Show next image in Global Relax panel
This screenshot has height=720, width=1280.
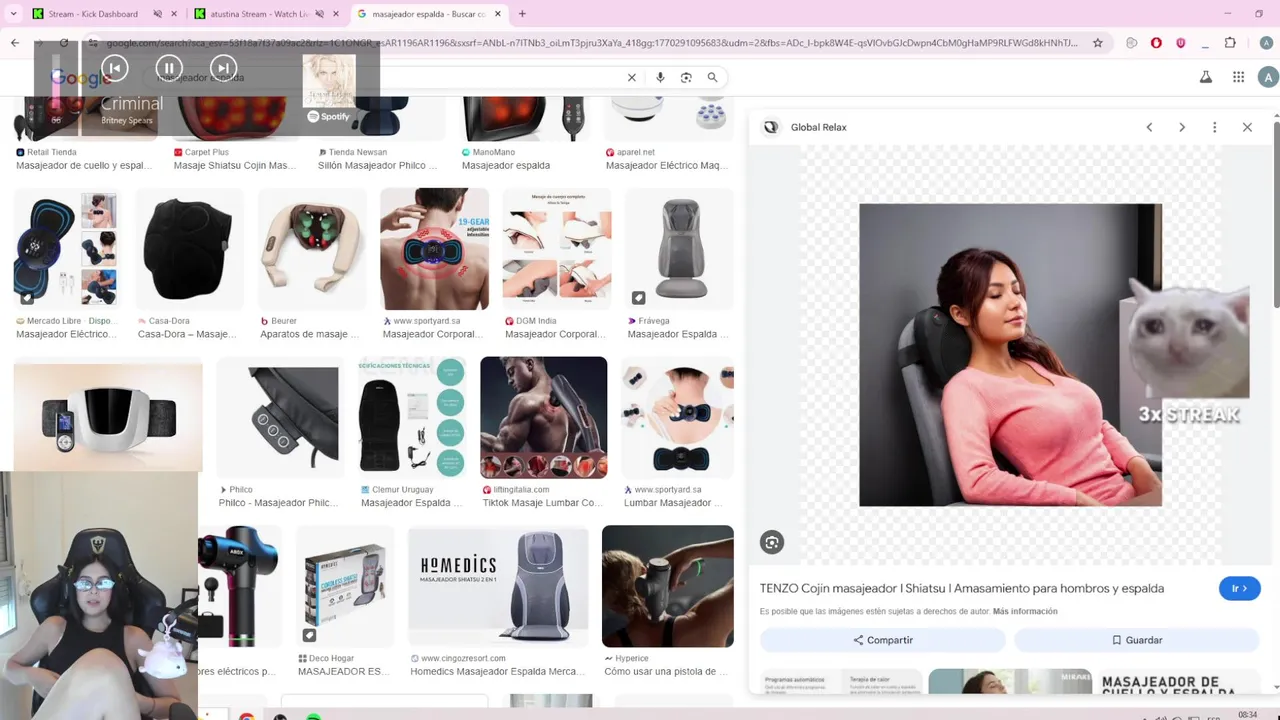pyautogui.click(x=1182, y=127)
